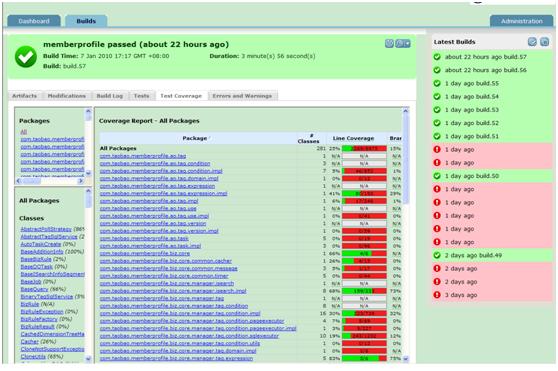Open package com.taobao.memberprofile.biz.core.manager.tag.condition.utils
The image size is (558, 371).
180,343
